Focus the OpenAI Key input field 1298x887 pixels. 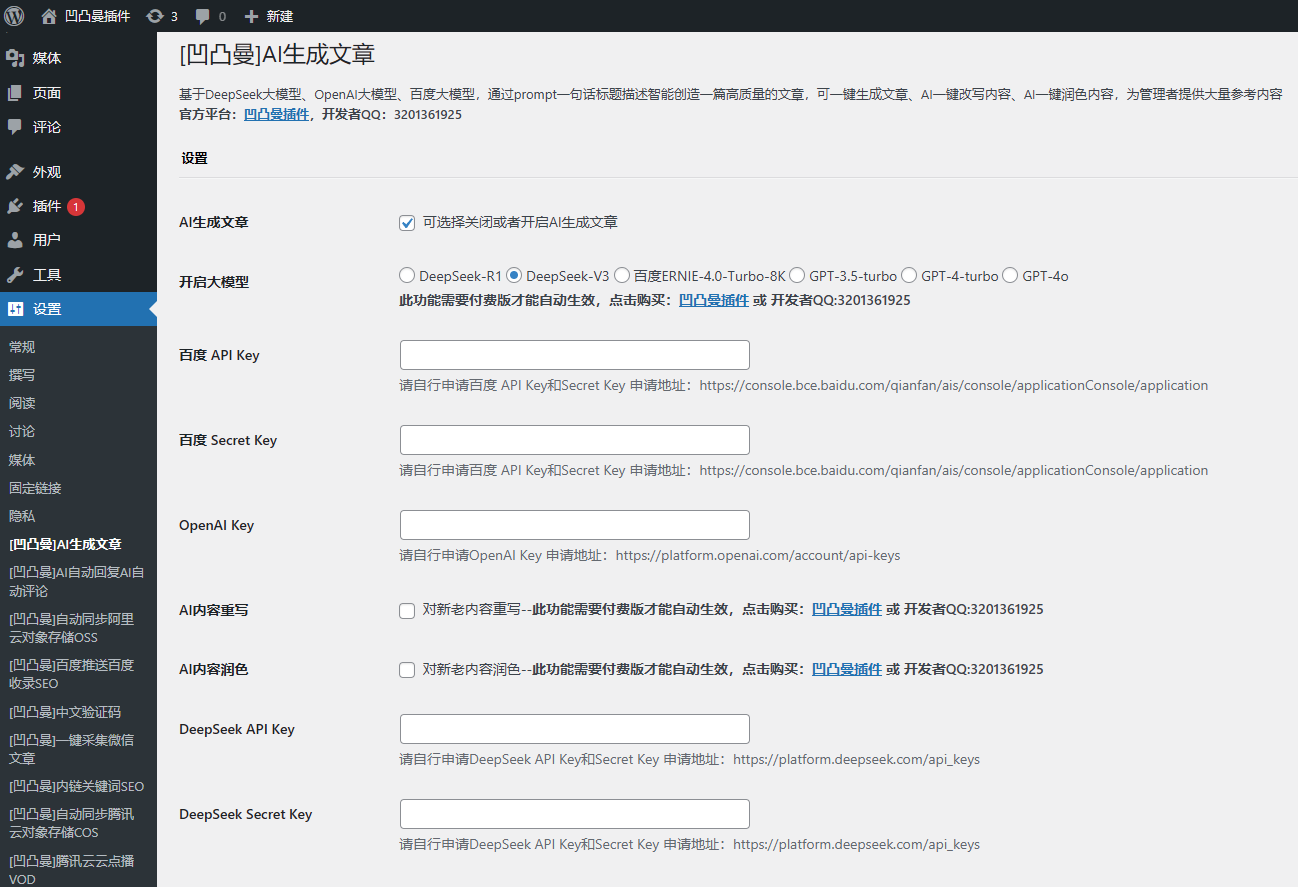pyautogui.click(x=574, y=525)
